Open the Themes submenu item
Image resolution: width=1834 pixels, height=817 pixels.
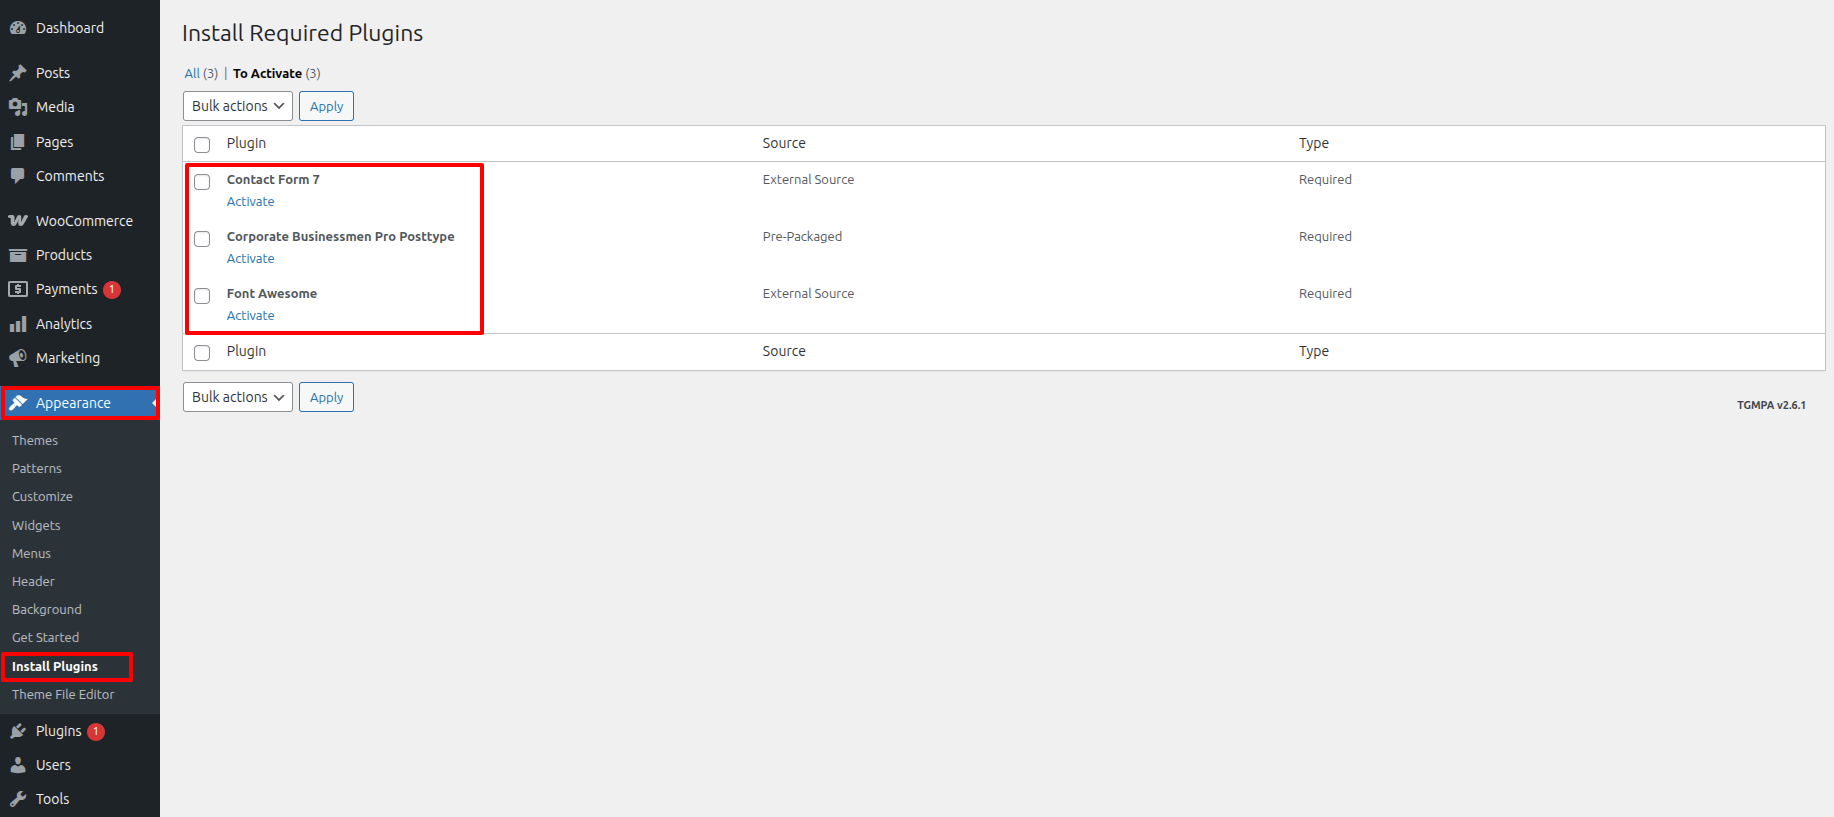(x=35, y=441)
